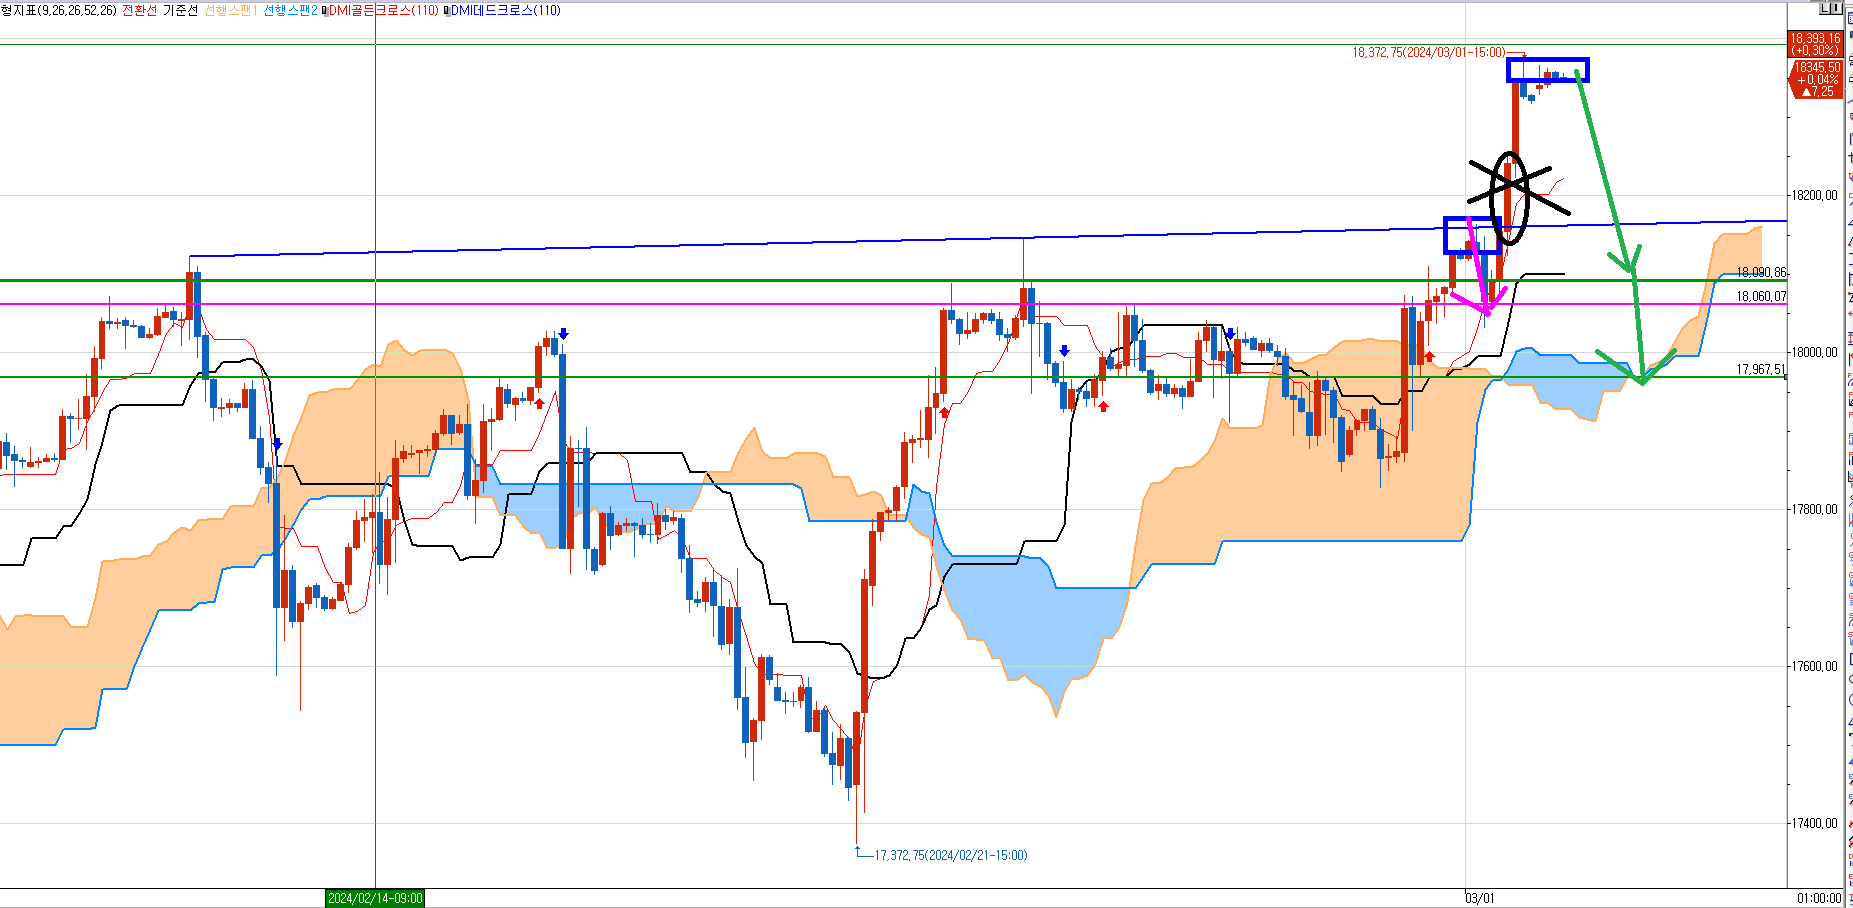Click the 2024/02/14-09:00 crosshair date tag
Screen dimensions: 1853x908
click(x=375, y=898)
